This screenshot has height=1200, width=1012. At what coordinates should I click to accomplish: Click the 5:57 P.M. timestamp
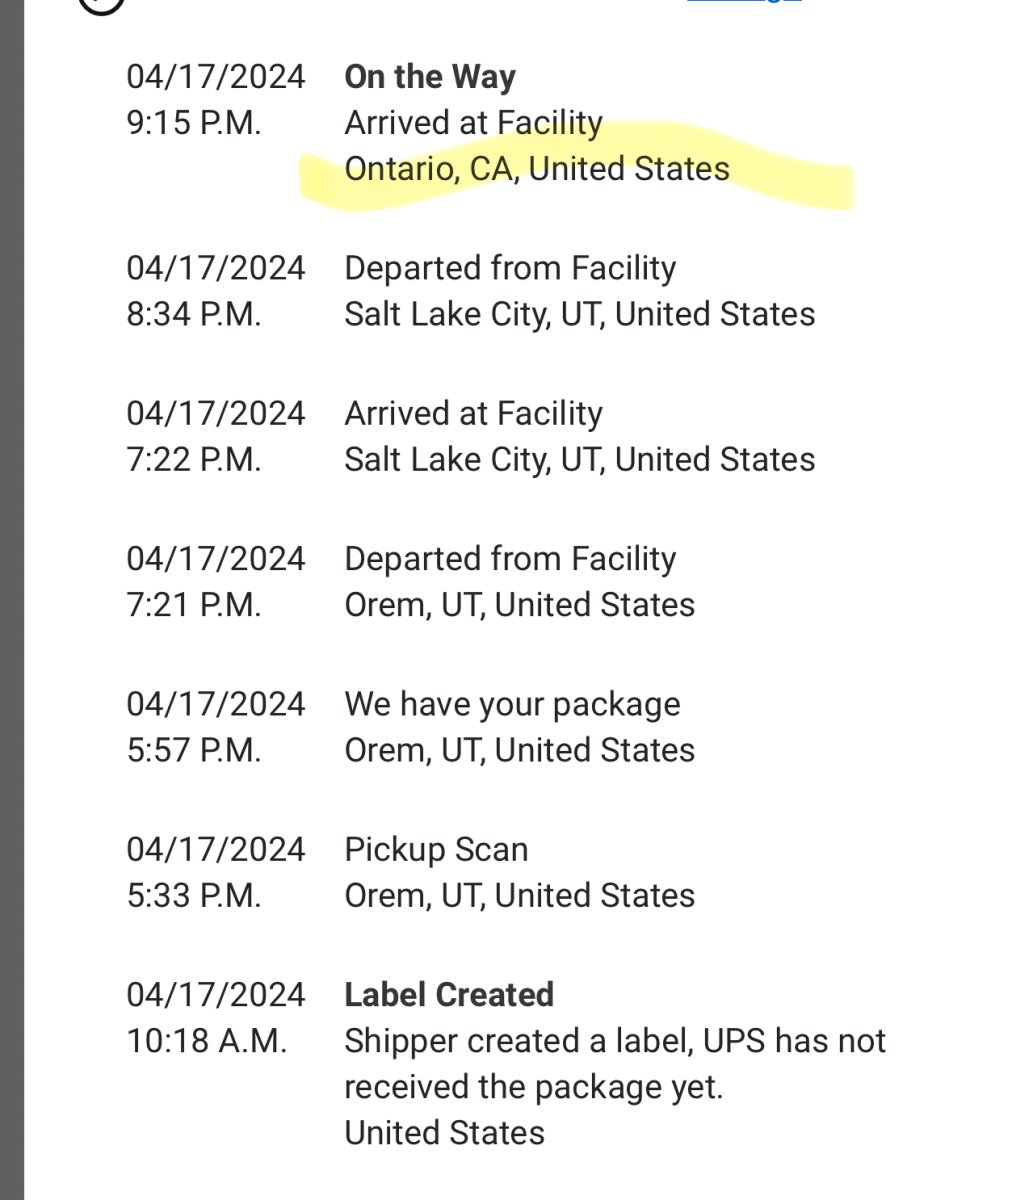[x=194, y=750]
